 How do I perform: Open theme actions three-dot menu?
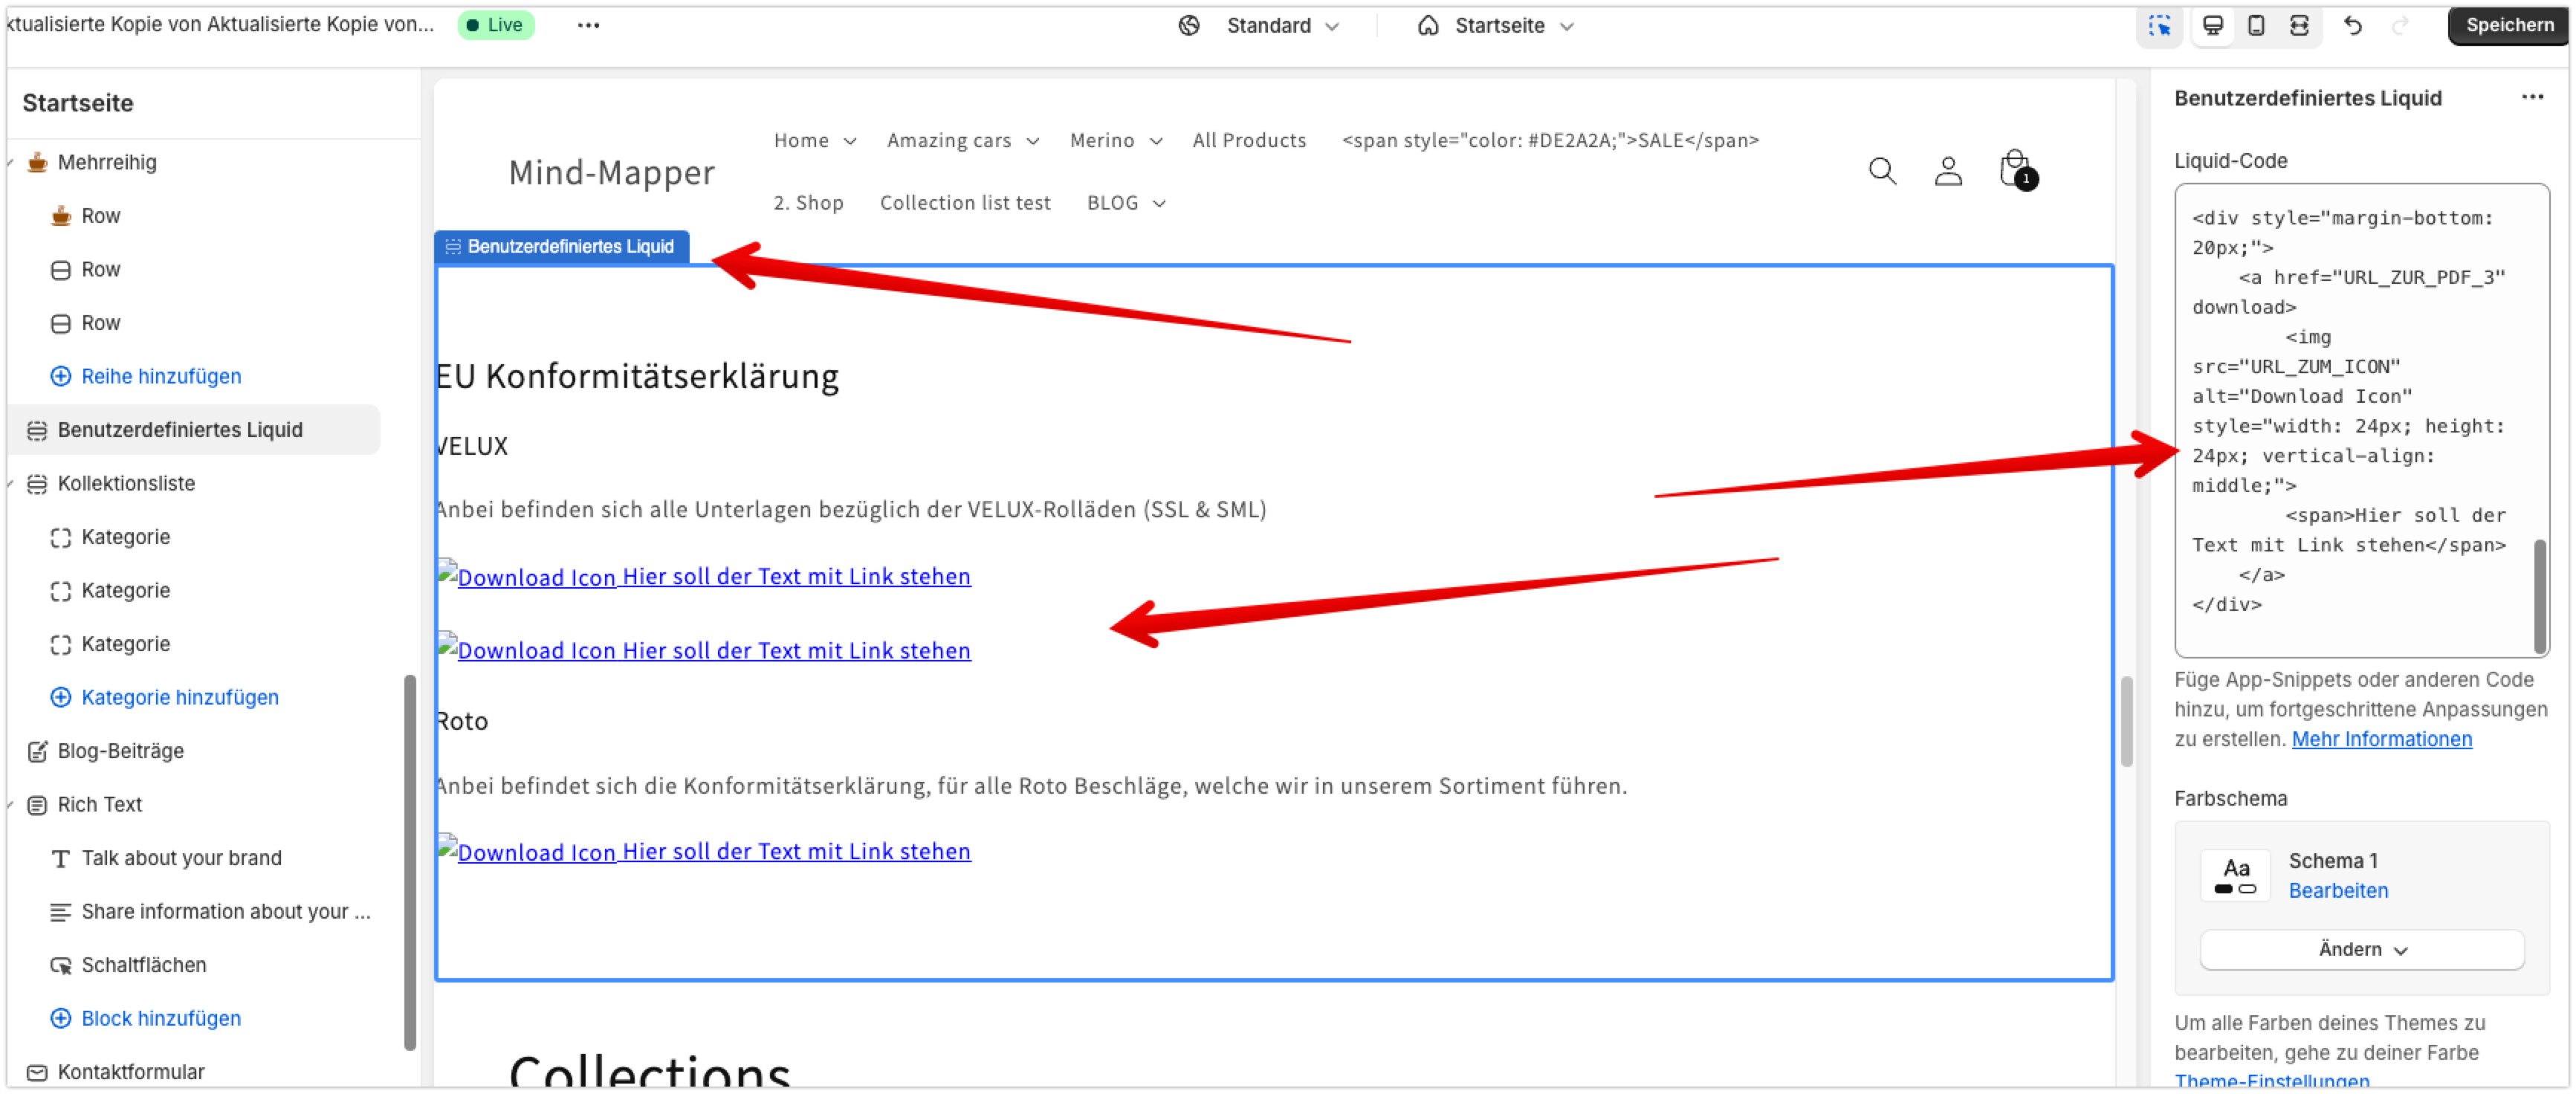(588, 25)
